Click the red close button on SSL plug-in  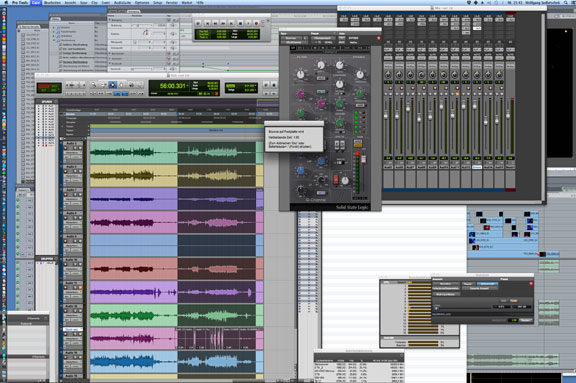379,38
